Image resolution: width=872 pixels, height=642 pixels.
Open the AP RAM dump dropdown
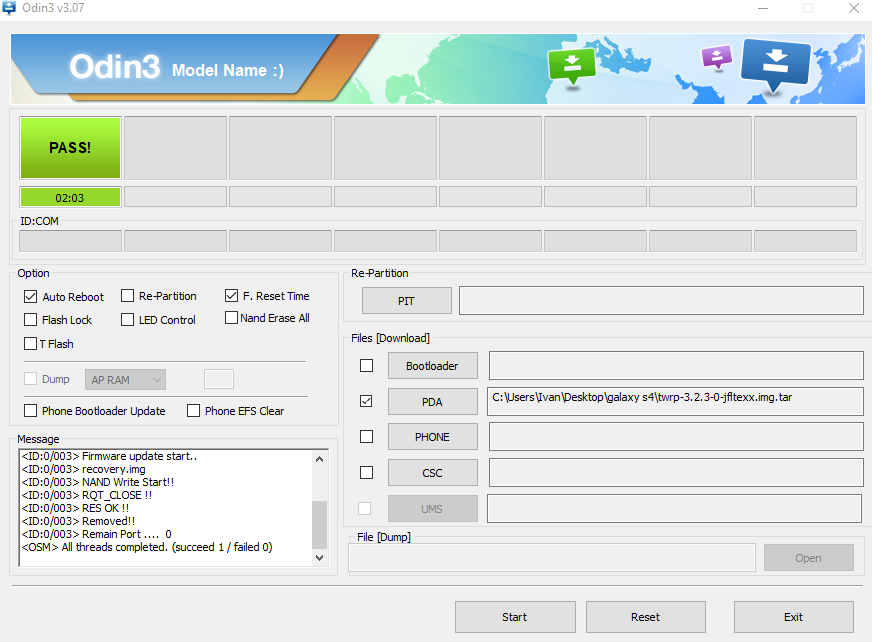pos(125,379)
